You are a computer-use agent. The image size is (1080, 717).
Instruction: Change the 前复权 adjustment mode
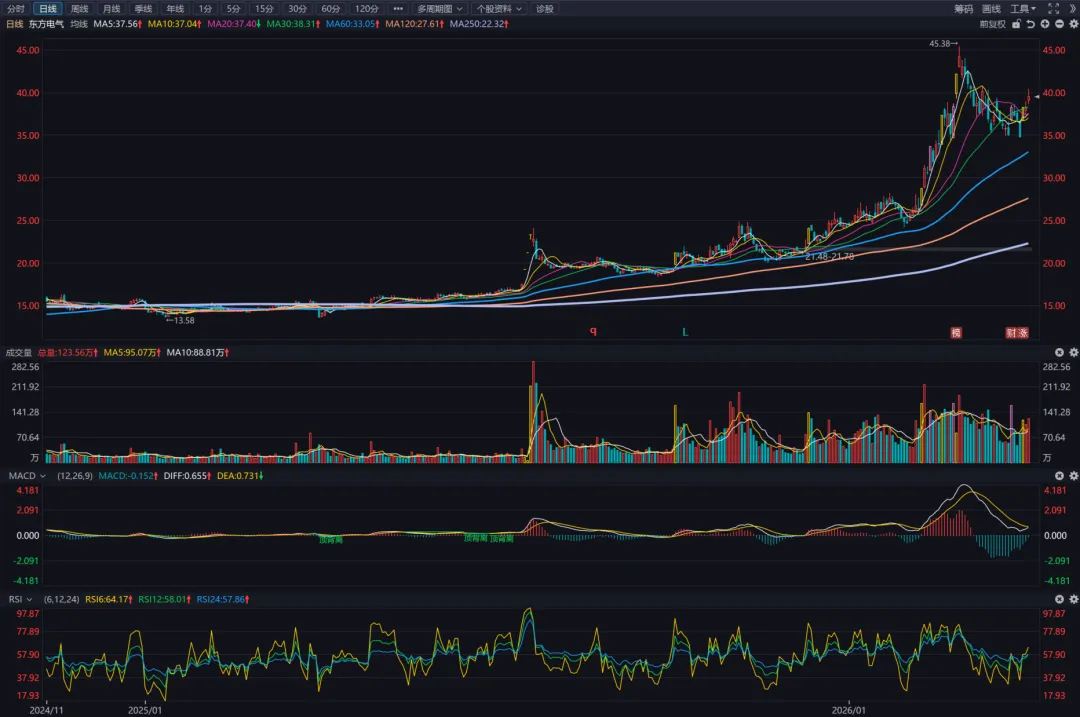993,24
